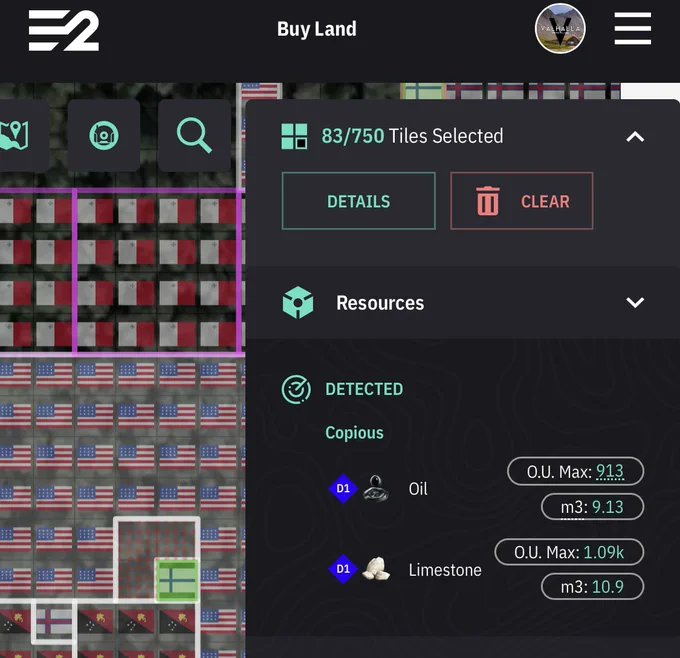The height and width of the screenshot is (658, 680).
Task: Click Limestone O.U. Max: 1.09k pill
Action: coord(569,552)
